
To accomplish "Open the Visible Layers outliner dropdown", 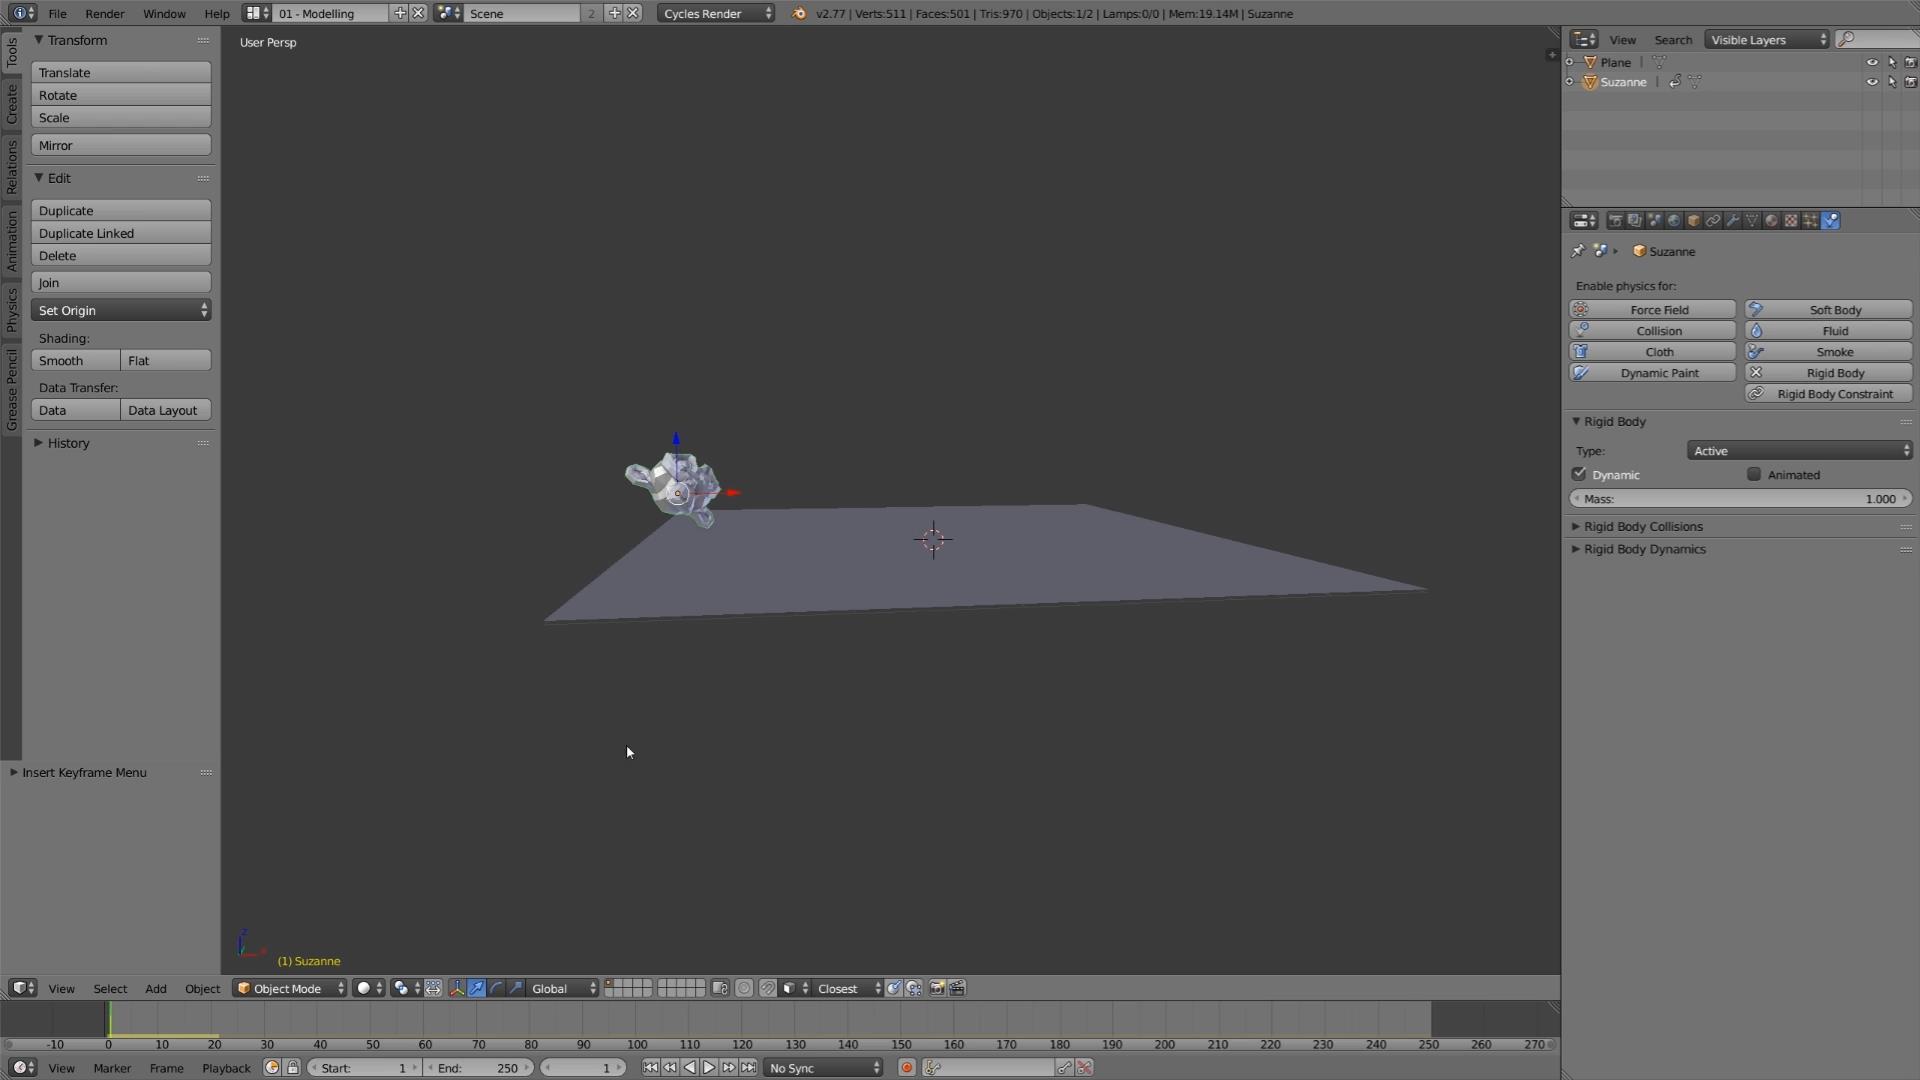I will click(x=1767, y=40).
